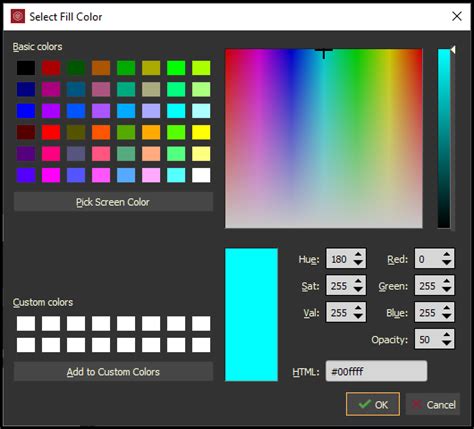This screenshot has height=429, width=474.
Task: Choose the slate gray-purple basic swatch
Action: pos(76,154)
